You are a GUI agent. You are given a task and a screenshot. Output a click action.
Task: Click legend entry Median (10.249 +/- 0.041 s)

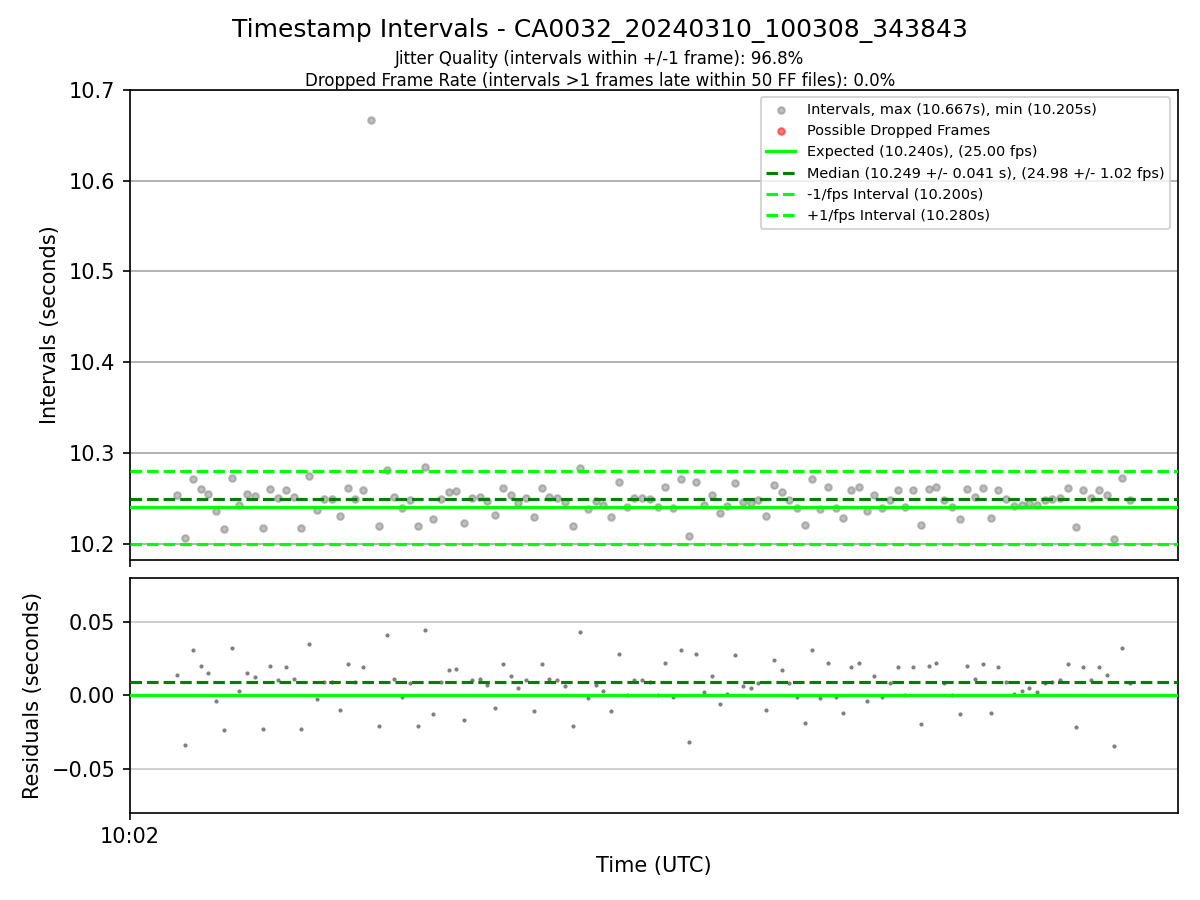point(985,173)
